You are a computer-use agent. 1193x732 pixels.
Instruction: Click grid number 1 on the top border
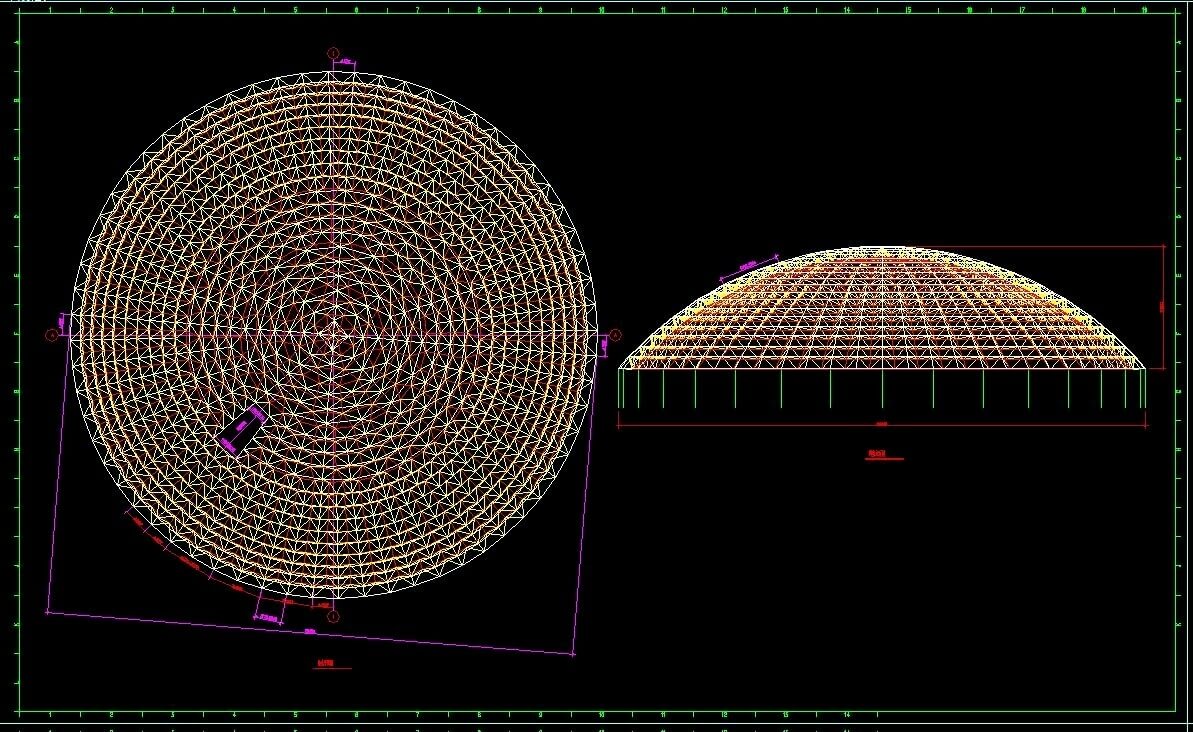click(x=50, y=10)
